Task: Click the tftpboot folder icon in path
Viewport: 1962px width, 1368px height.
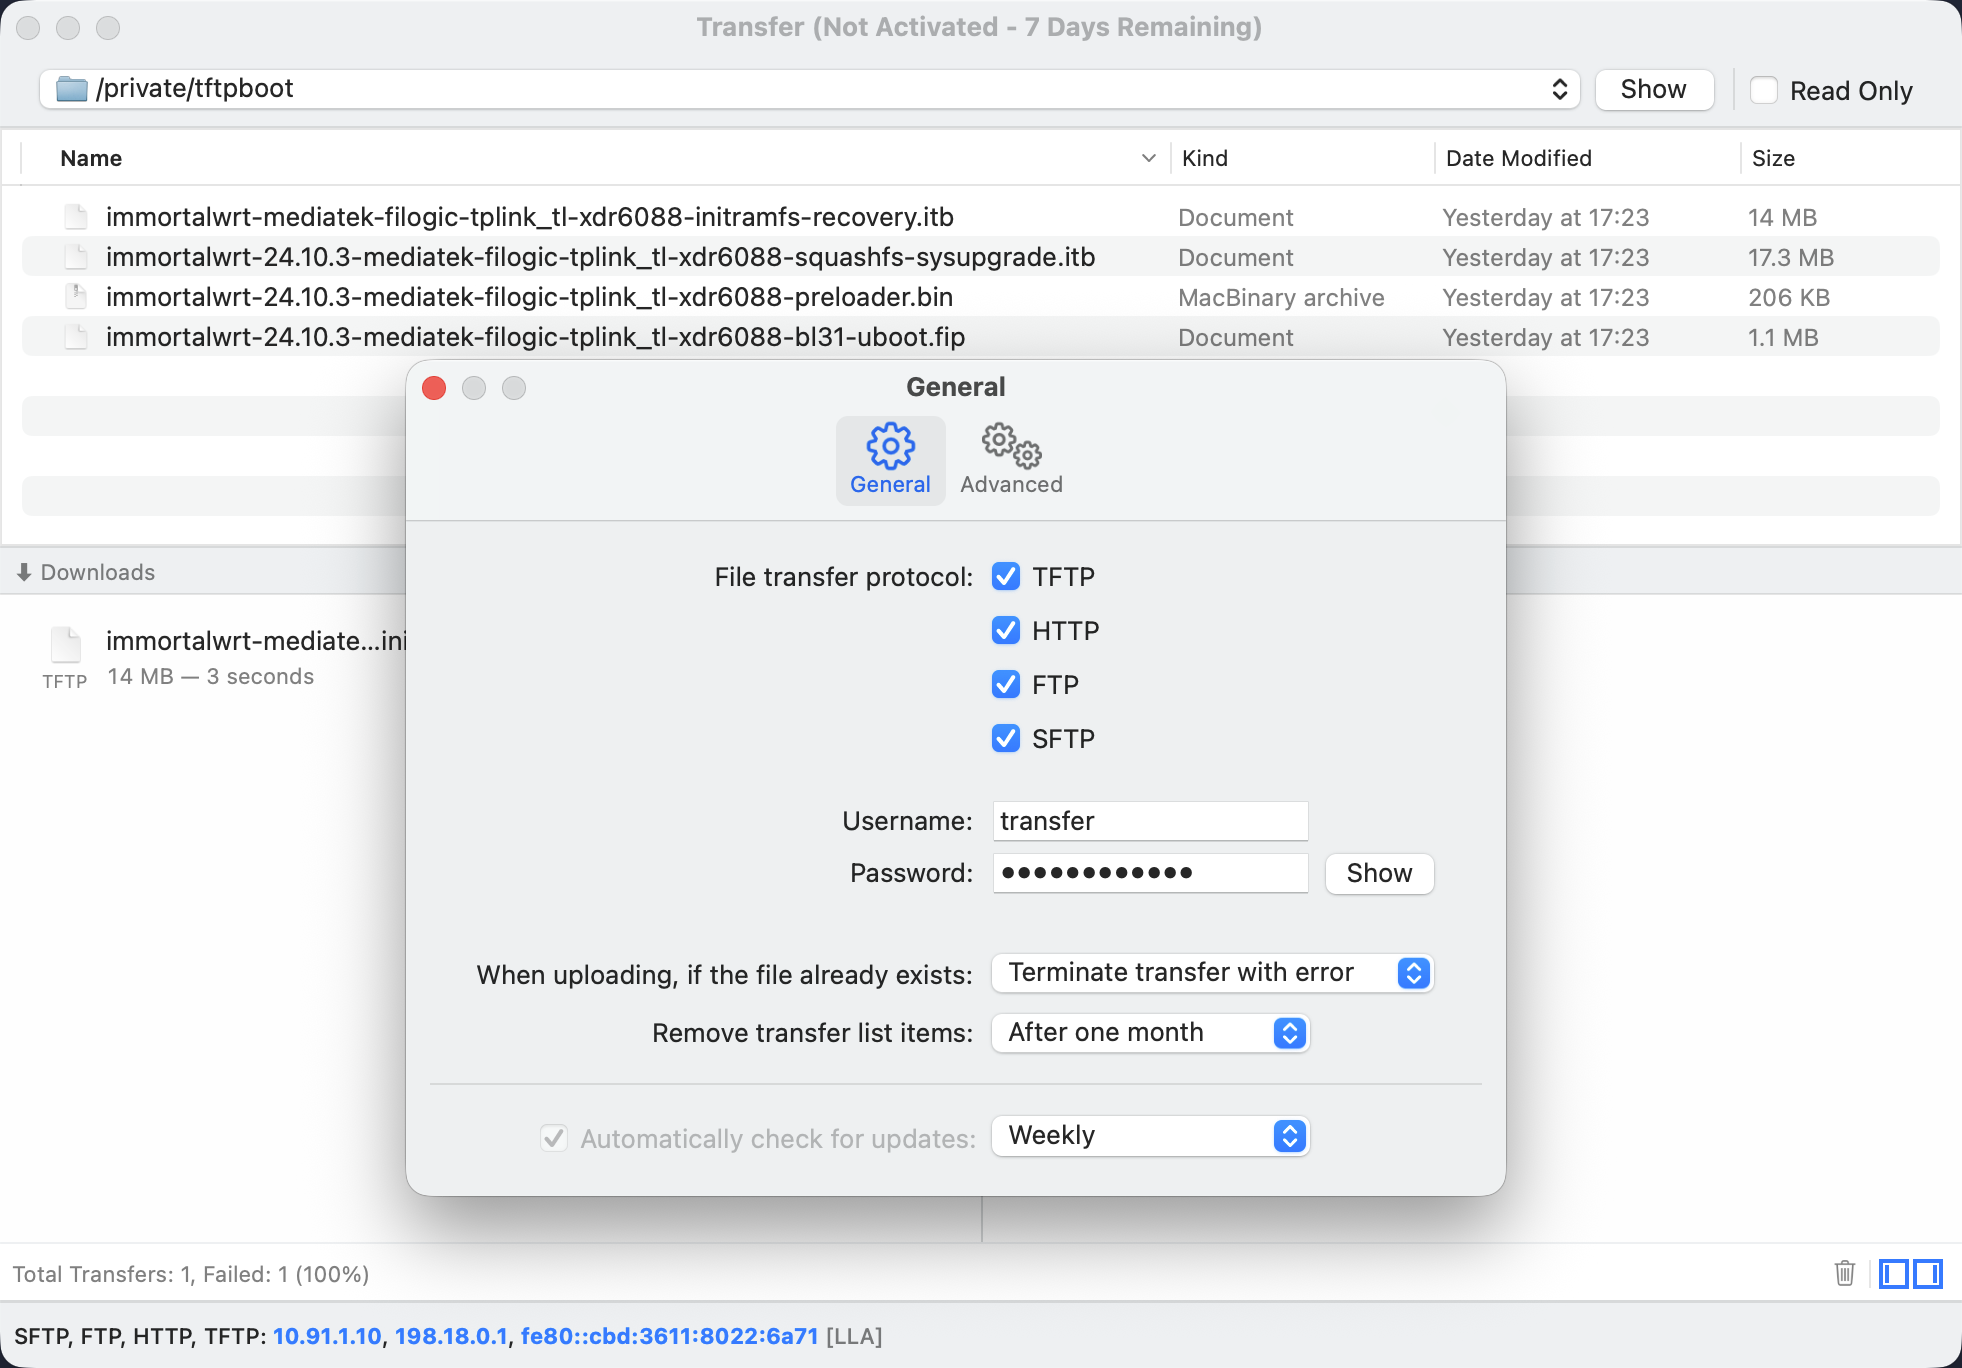Action: click(x=72, y=89)
